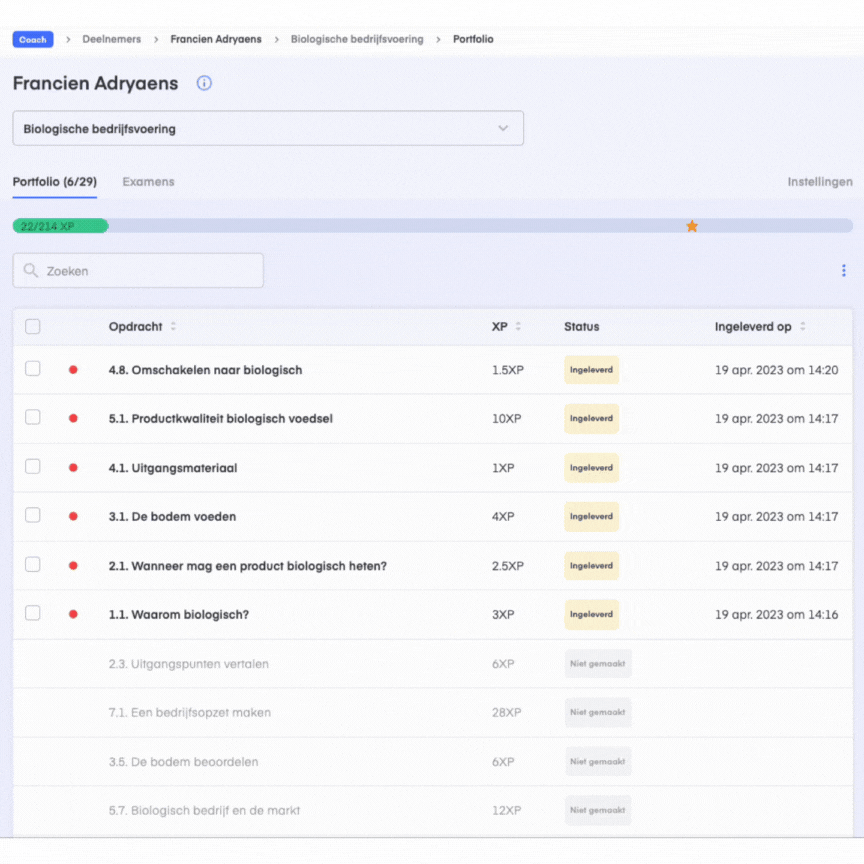Open the Biologische bedrijfsvoering course dropdown
Screen dimensions: 864x864
(x=268, y=128)
